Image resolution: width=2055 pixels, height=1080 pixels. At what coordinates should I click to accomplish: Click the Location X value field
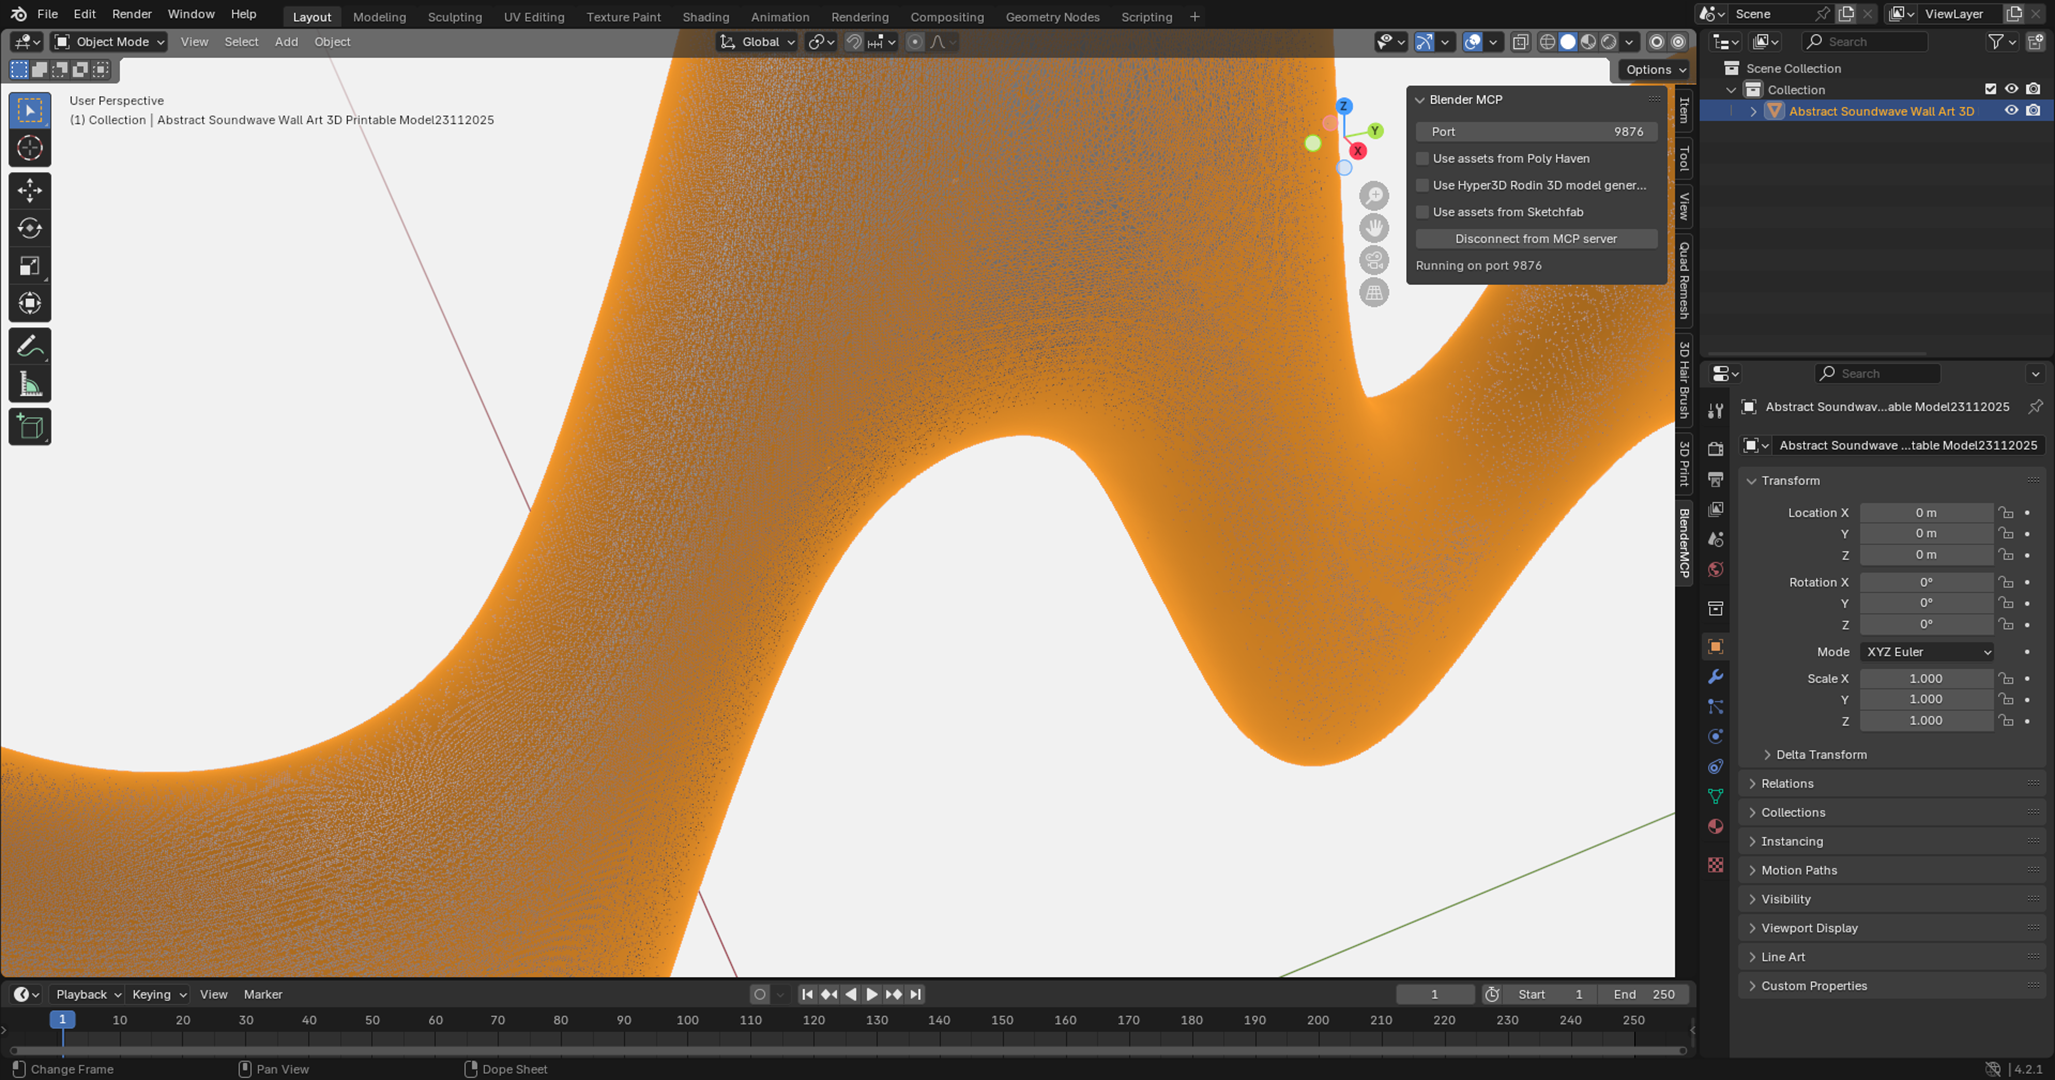click(x=1926, y=512)
